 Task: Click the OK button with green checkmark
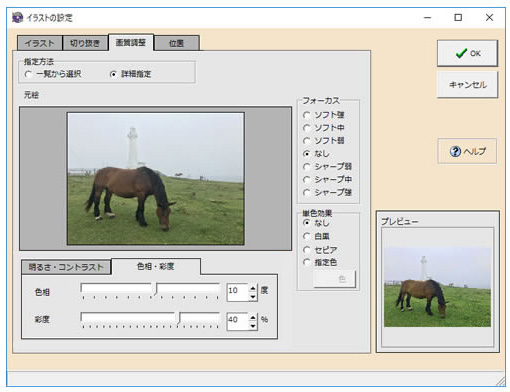coord(467,53)
